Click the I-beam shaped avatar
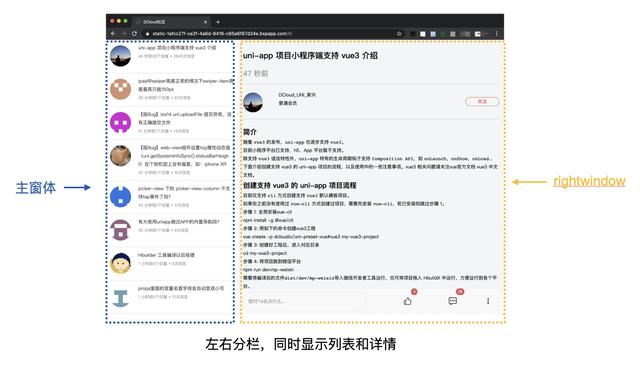Viewport: 640px width, 382px height. pos(120,298)
